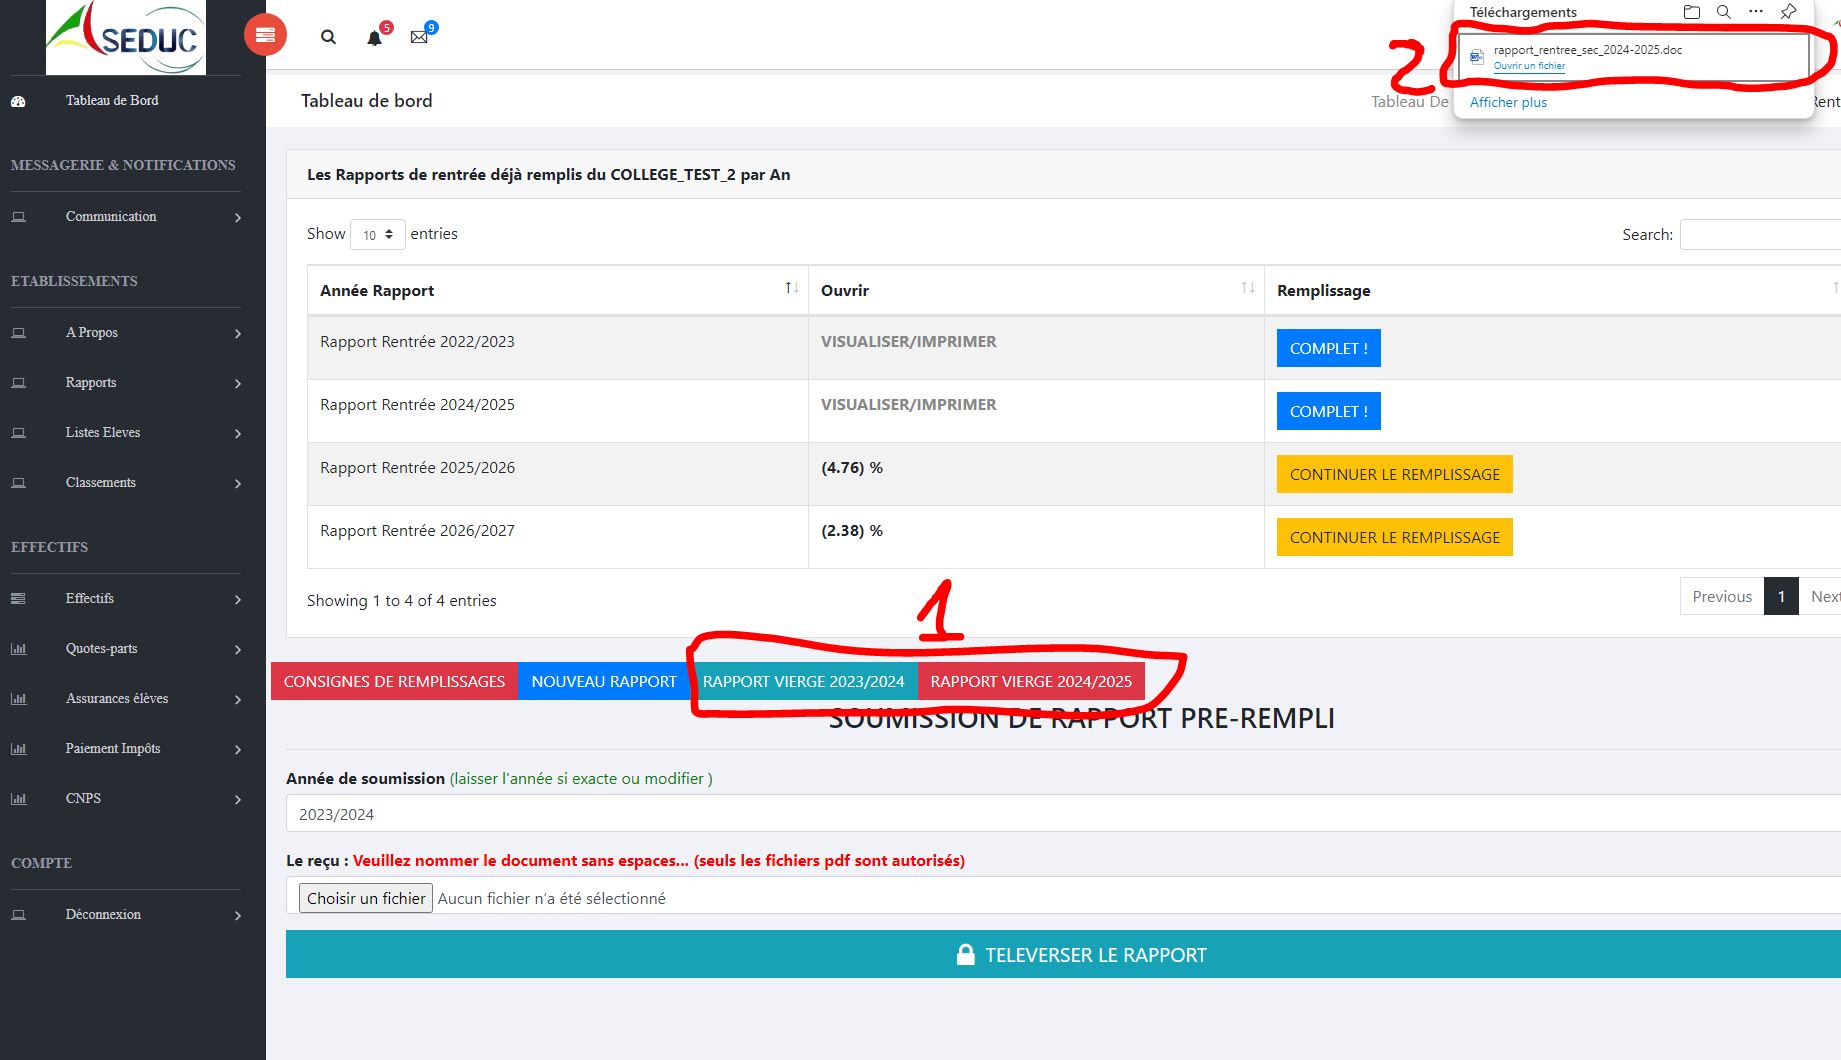Image resolution: width=1841 pixels, height=1060 pixels.
Task: Select Tableau de Bord in sidebar
Action: (x=112, y=101)
